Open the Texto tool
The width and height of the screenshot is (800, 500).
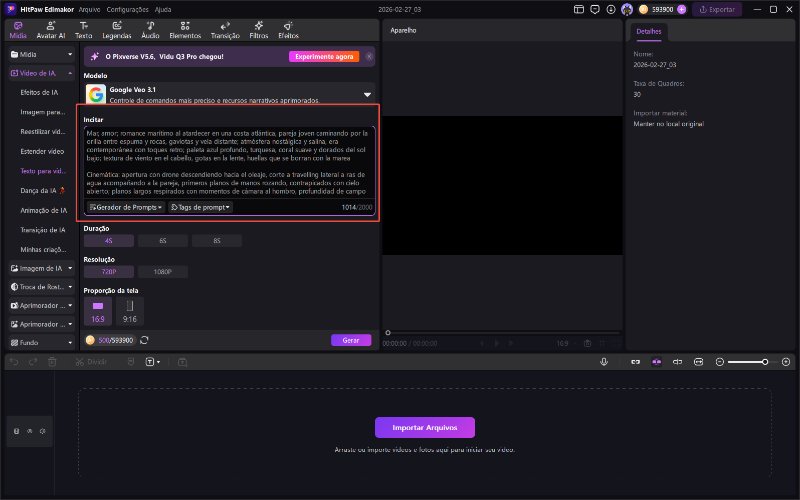pos(84,30)
